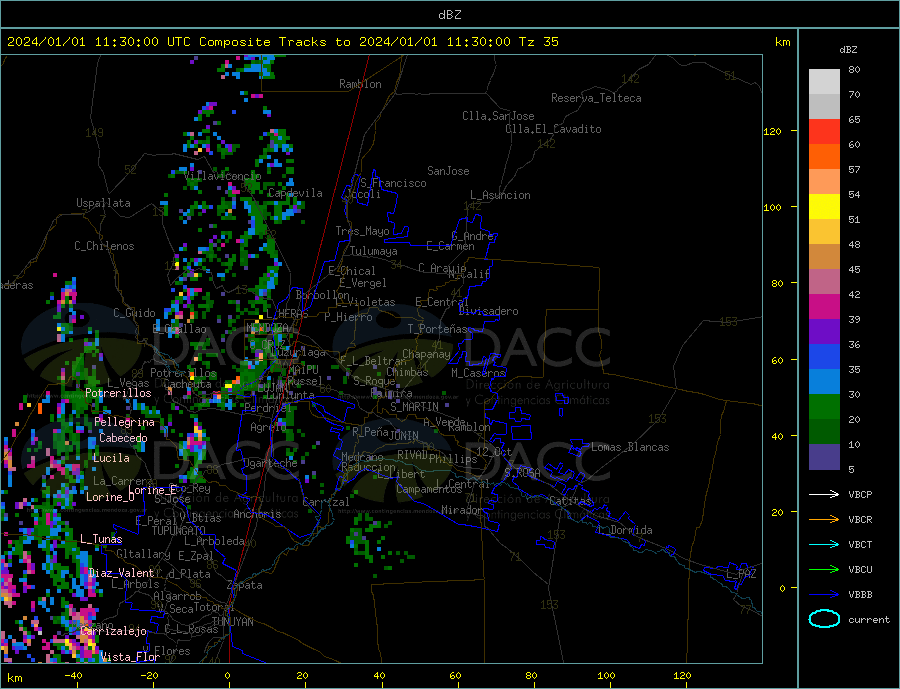Click the 'Composite Tracks' header text

(263, 42)
